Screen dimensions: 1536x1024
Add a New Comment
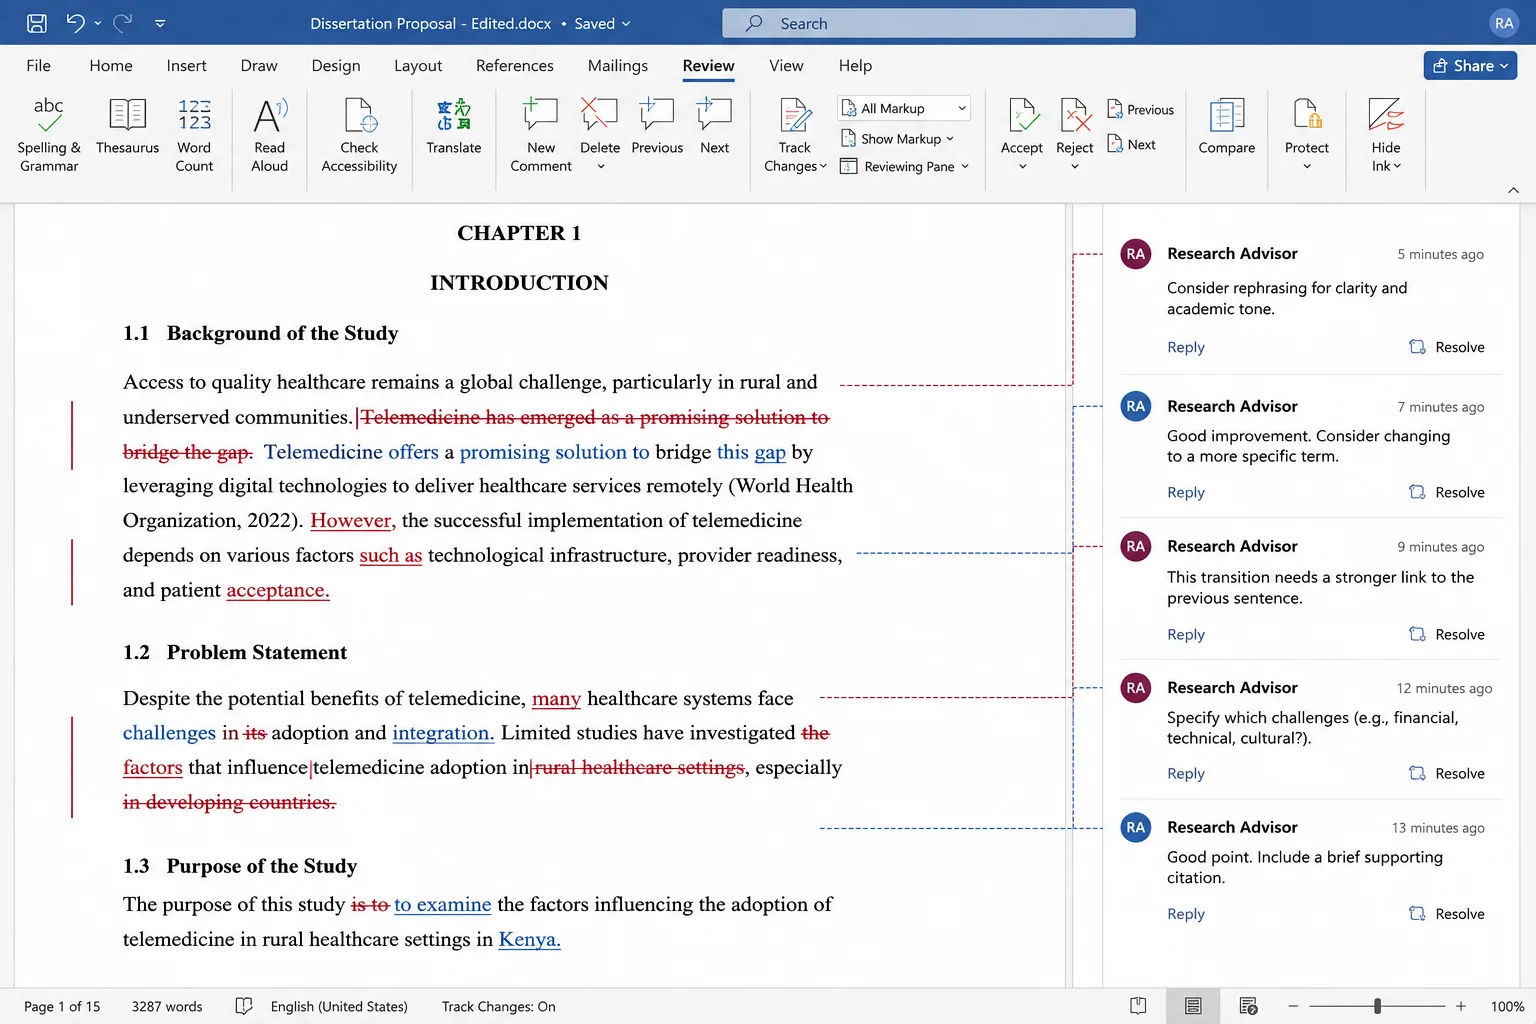tap(541, 134)
